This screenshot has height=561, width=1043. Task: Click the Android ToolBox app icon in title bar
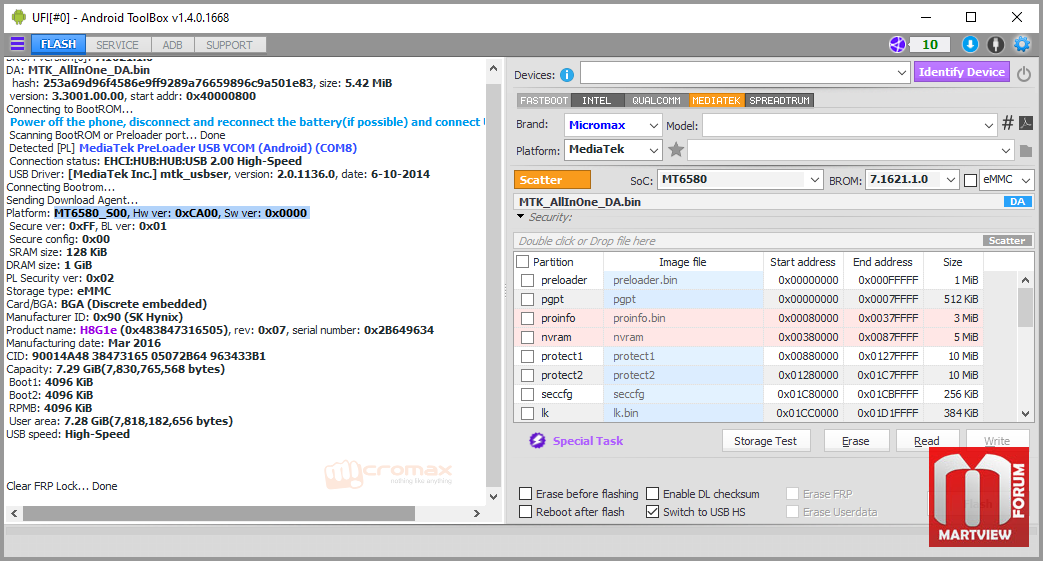19,17
